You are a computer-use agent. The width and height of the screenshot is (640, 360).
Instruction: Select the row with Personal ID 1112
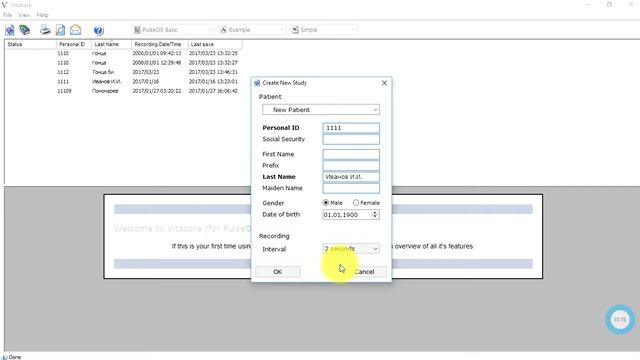(122, 72)
